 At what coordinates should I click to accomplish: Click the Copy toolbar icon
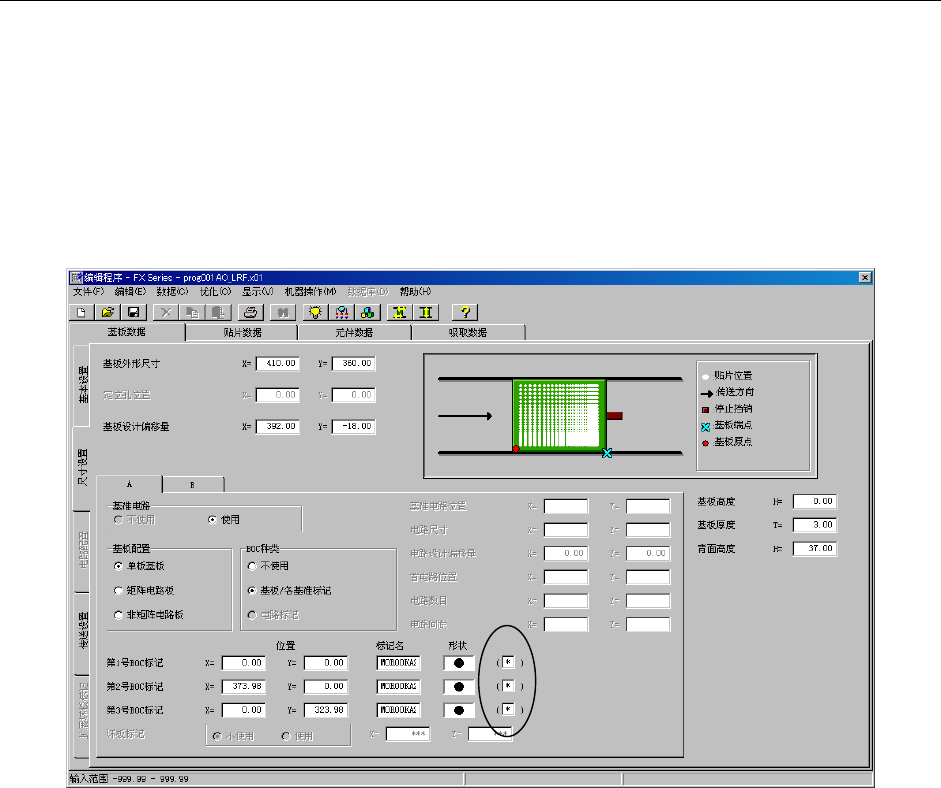(192, 313)
